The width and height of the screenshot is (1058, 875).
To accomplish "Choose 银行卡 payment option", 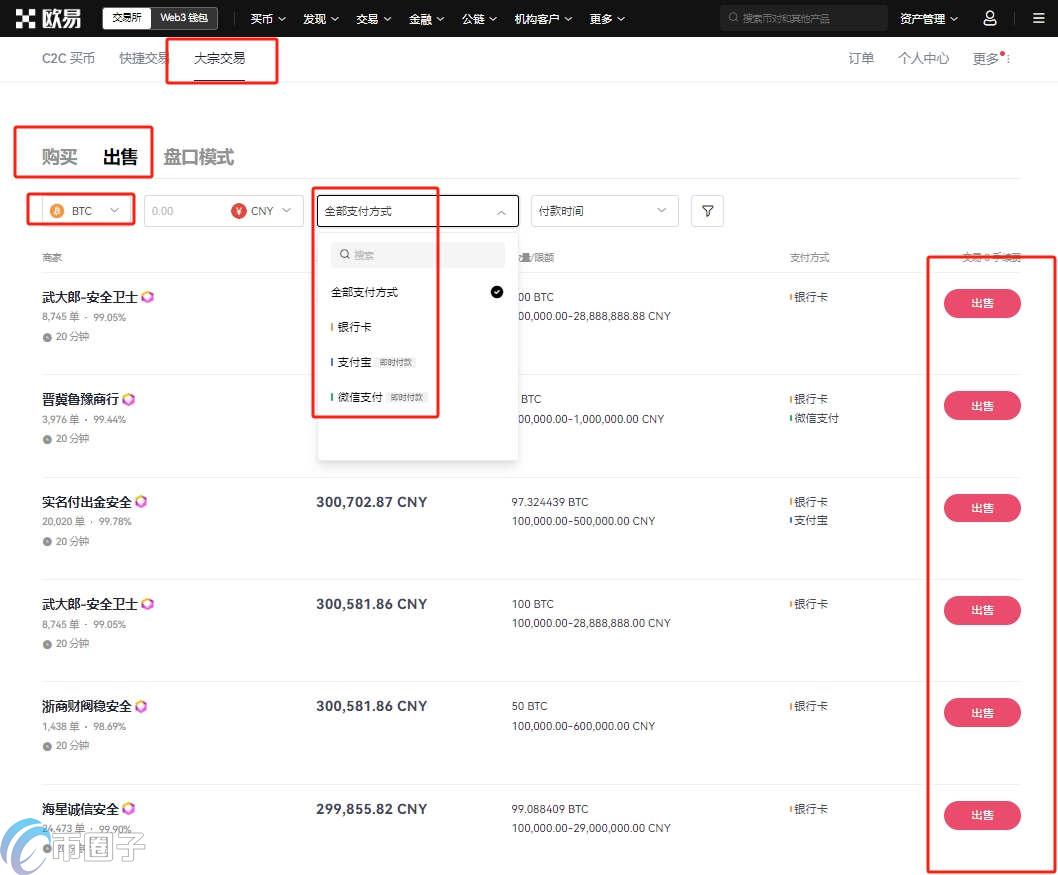I will tap(355, 327).
